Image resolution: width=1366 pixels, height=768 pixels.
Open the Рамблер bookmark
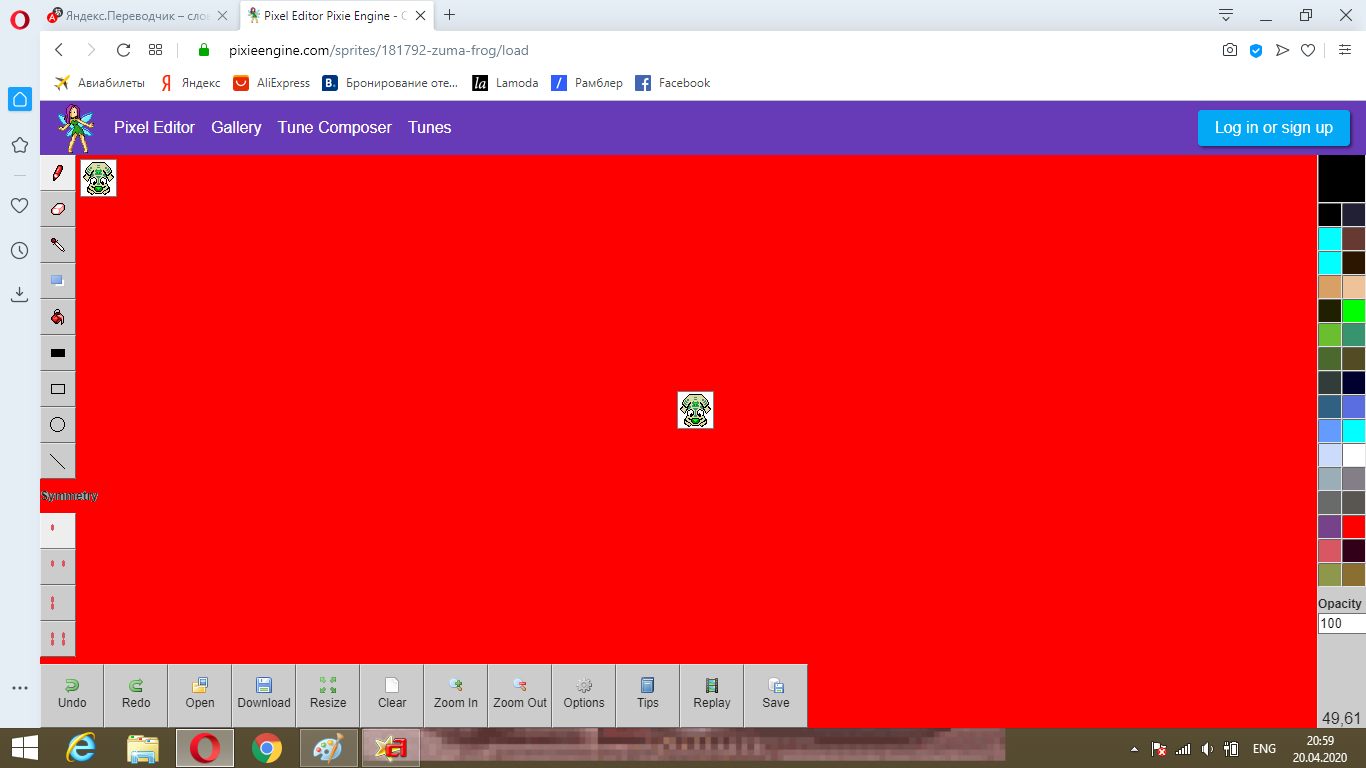[x=588, y=83]
